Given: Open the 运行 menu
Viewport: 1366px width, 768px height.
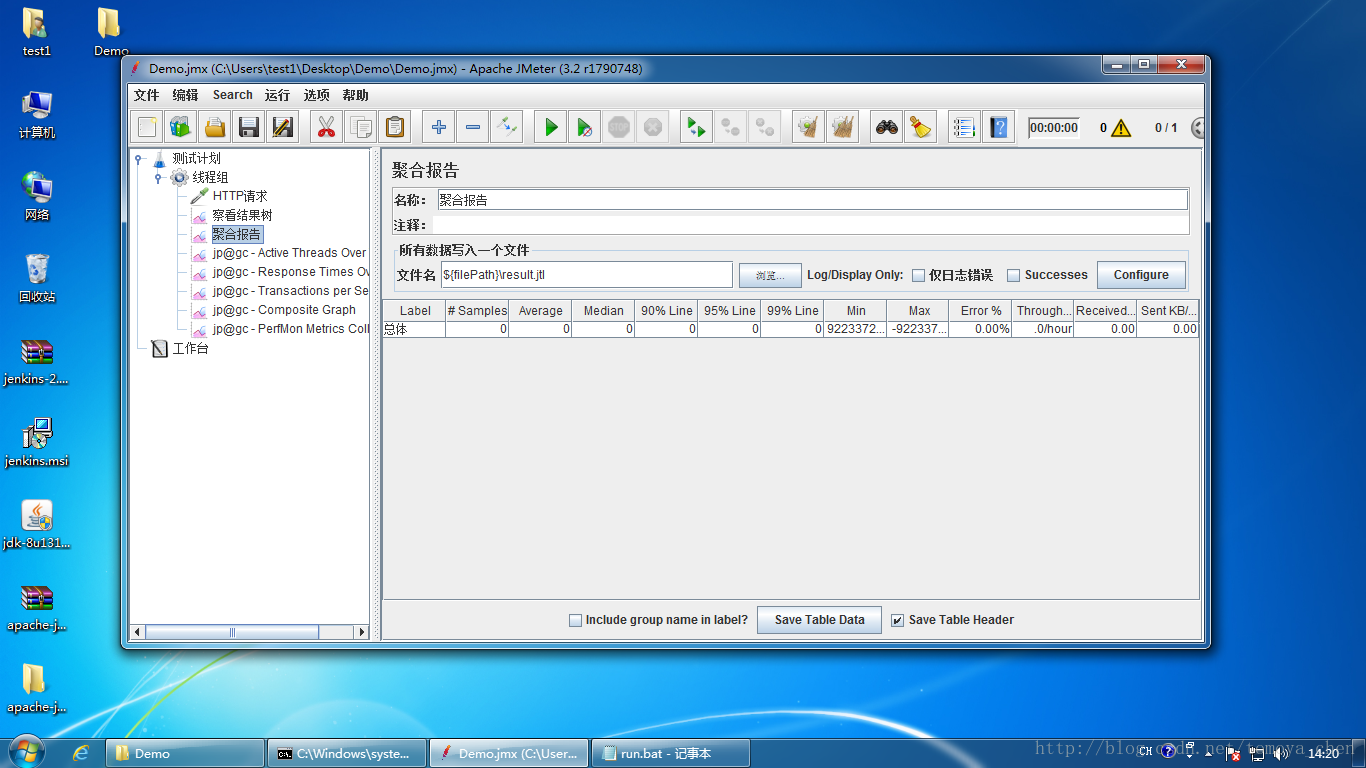Looking at the screenshot, I should 277,95.
